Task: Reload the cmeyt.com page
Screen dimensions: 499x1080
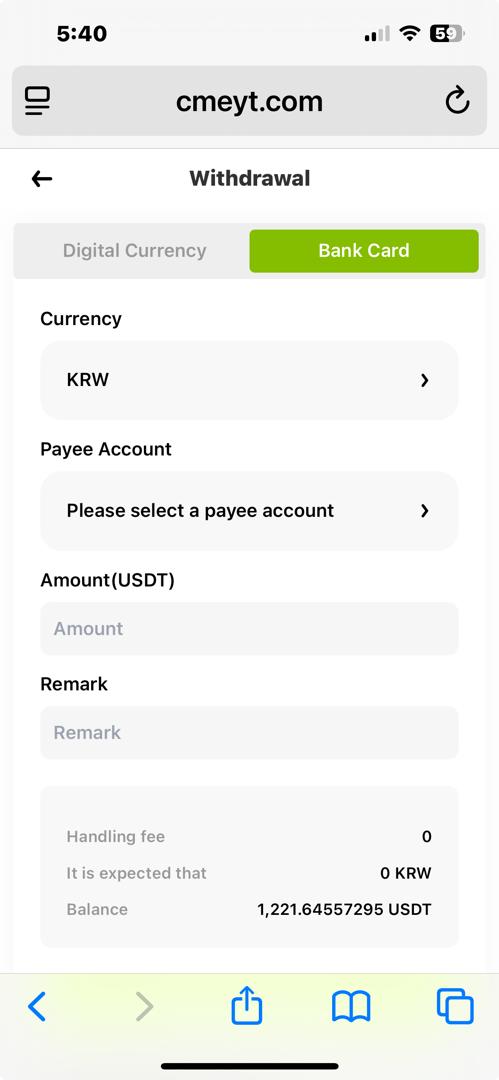Action: pos(457,101)
